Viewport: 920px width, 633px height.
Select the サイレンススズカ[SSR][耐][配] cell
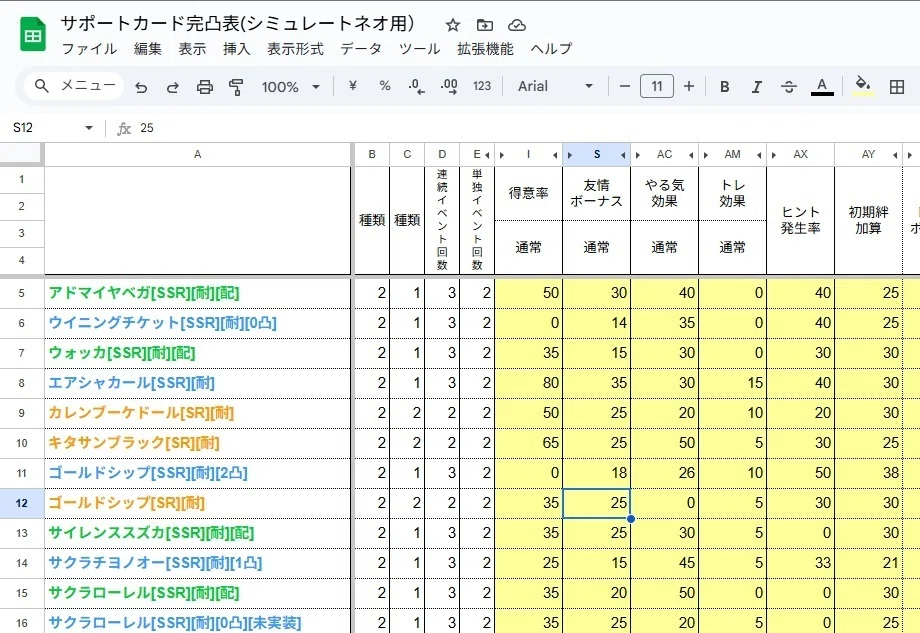click(x=198, y=533)
